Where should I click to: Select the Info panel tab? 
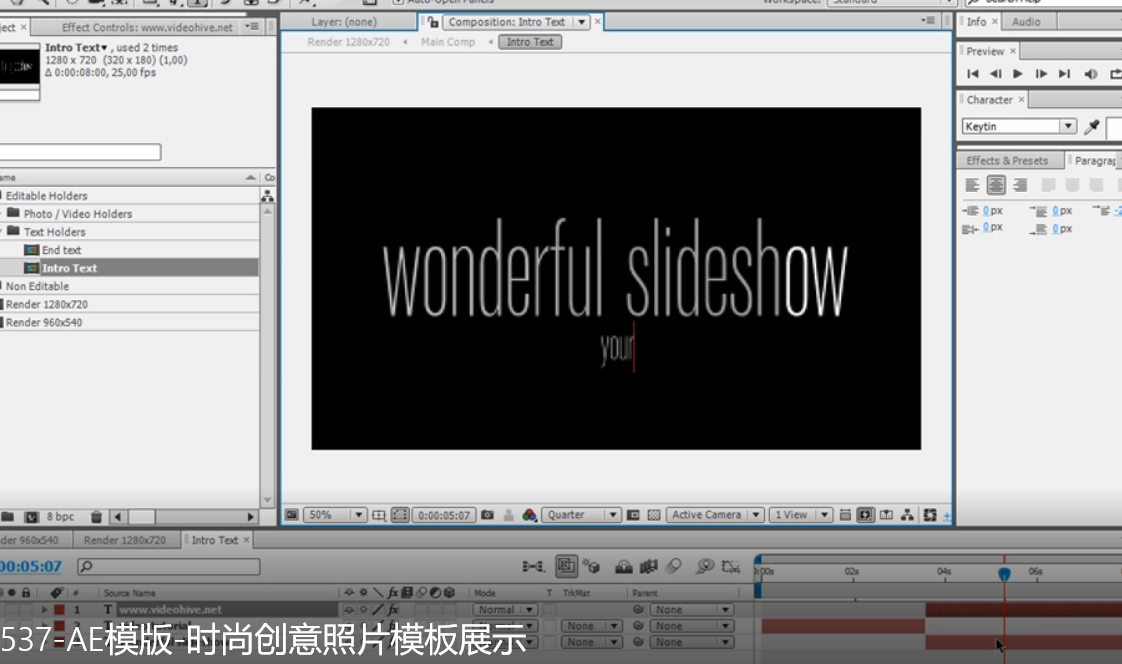click(976, 22)
